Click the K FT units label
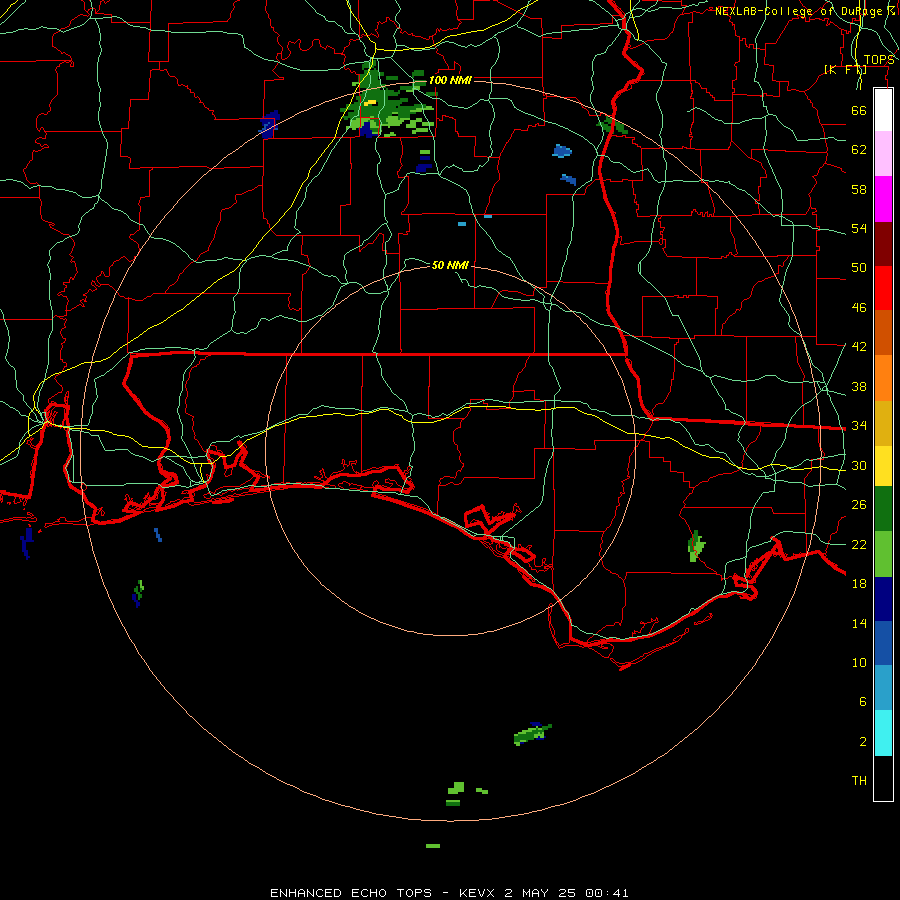The image size is (900, 900). click(x=845, y=70)
